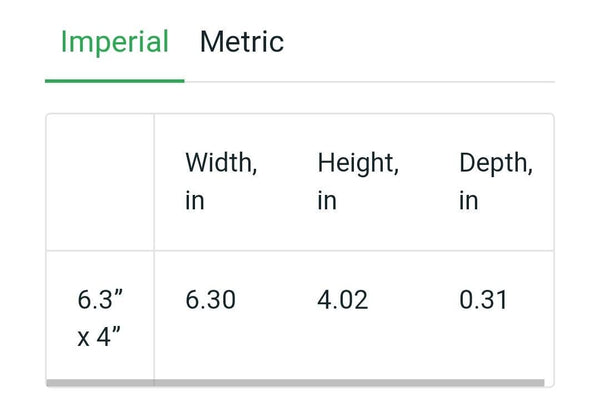Click the 4.02 height value cell
The image size is (600, 417).
(342, 300)
